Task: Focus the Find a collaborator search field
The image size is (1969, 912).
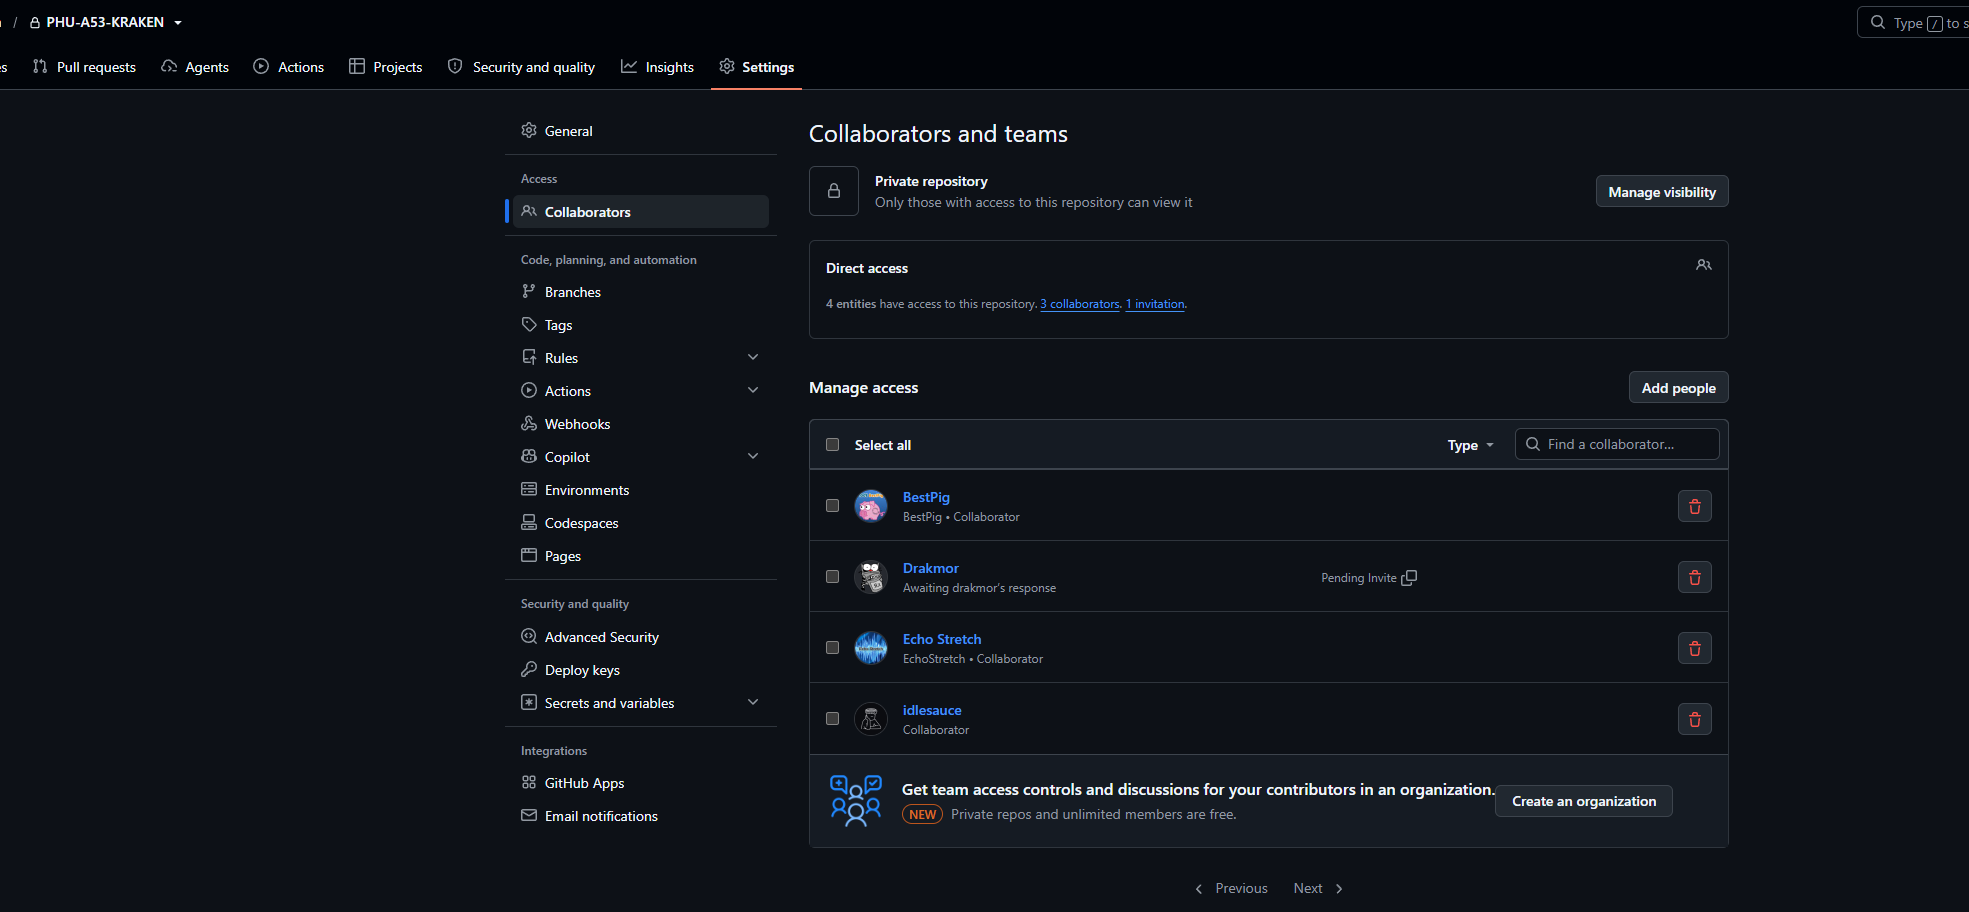Action: pyautogui.click(x=1617, y=444)
